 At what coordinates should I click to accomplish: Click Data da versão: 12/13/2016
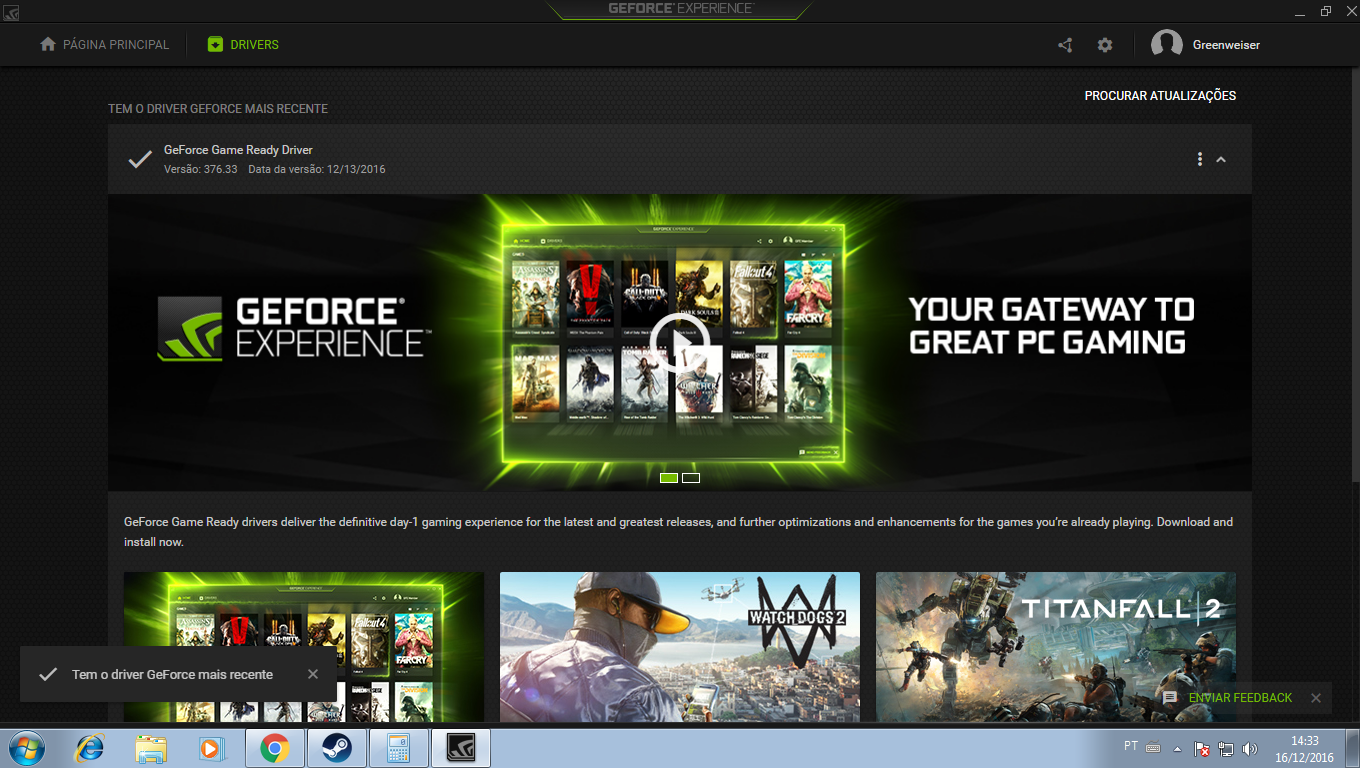(317, 169)
